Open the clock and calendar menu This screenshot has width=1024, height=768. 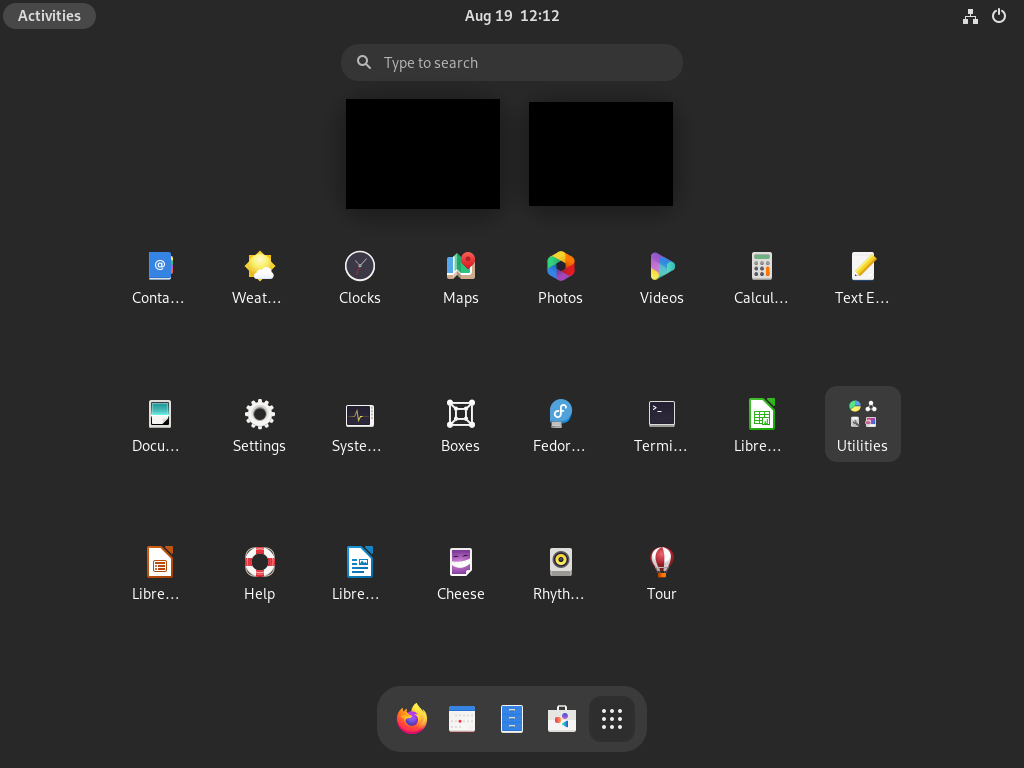pyautogui.click(x=512, y=16)
